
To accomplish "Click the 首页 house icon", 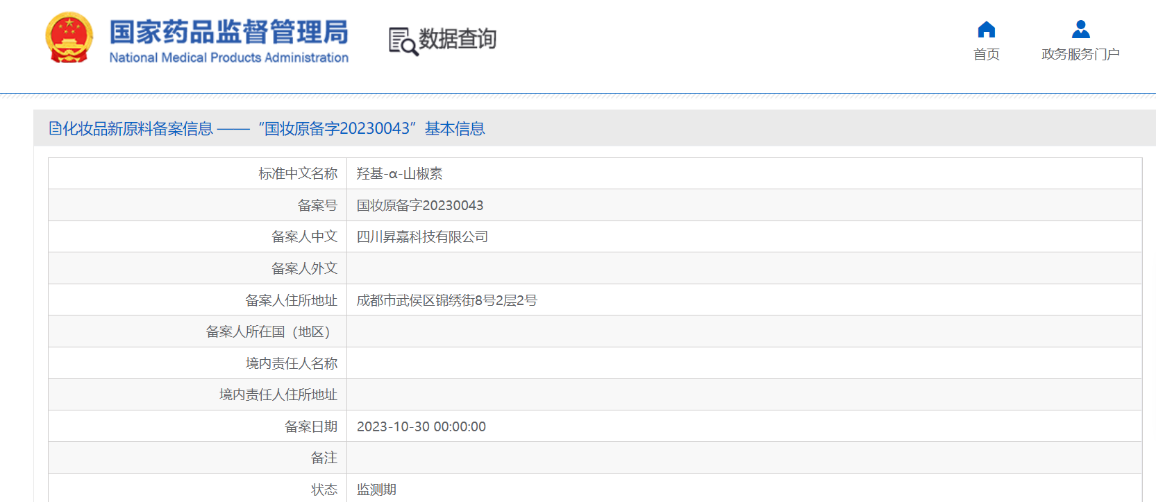I will pos(986,29).
